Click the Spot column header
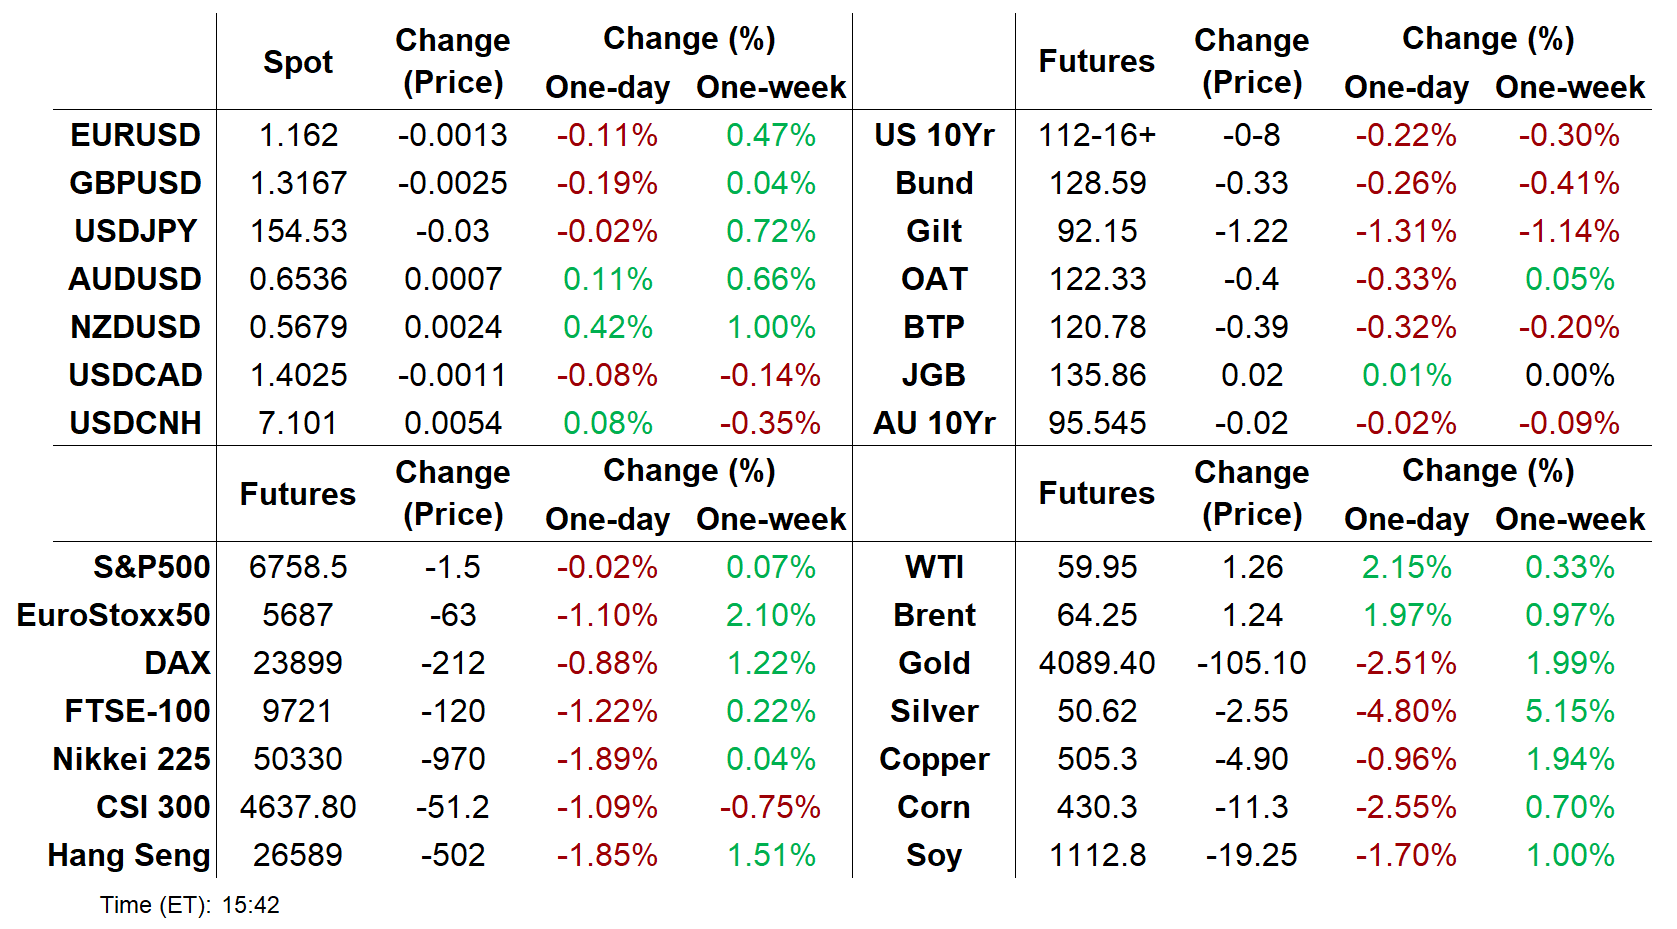The height and width of the screenshot is (929, 1677). pyautogui.click(x=298, y=62)
